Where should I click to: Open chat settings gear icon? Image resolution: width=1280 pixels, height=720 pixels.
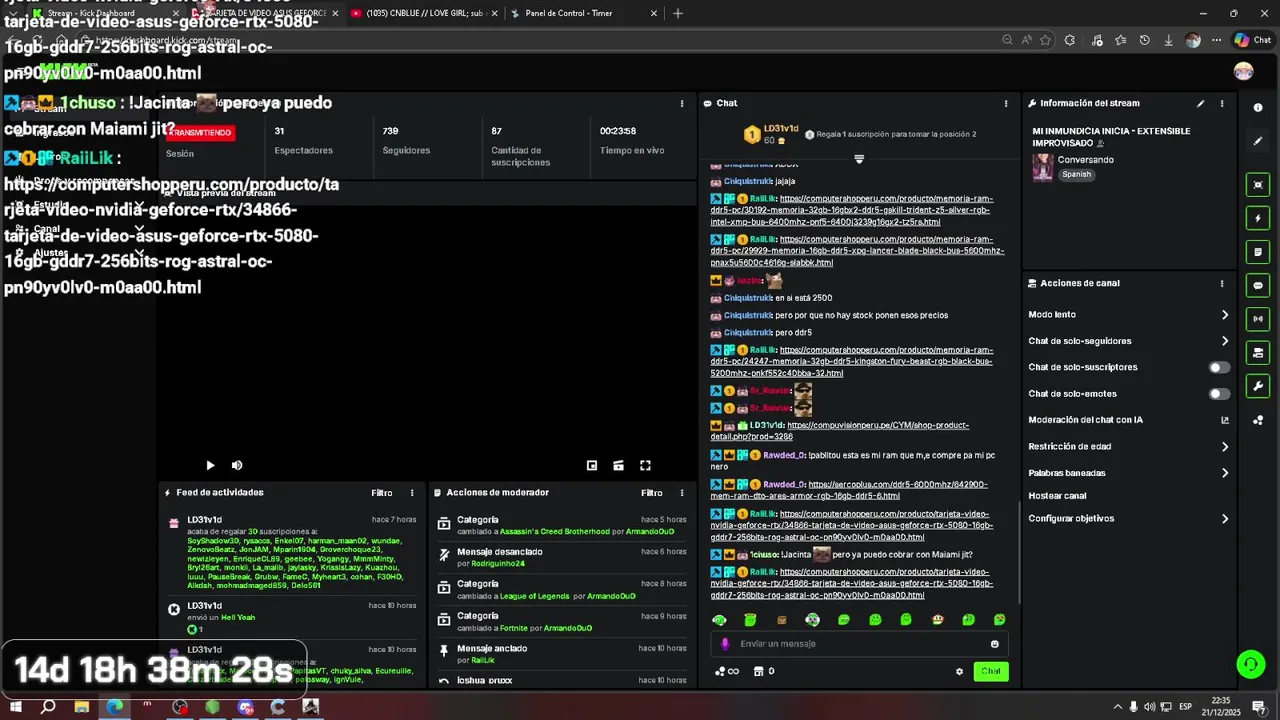[959, 671]
